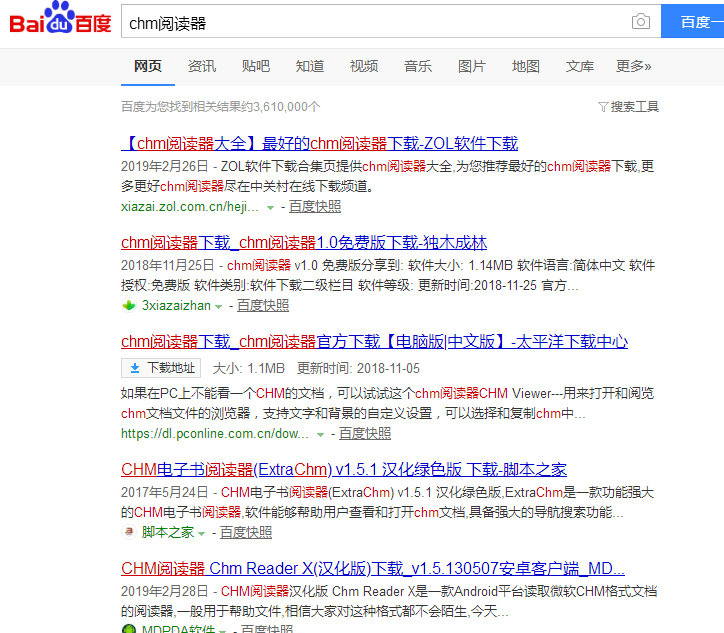Switch to the 图片 tab

pos(472,66)
